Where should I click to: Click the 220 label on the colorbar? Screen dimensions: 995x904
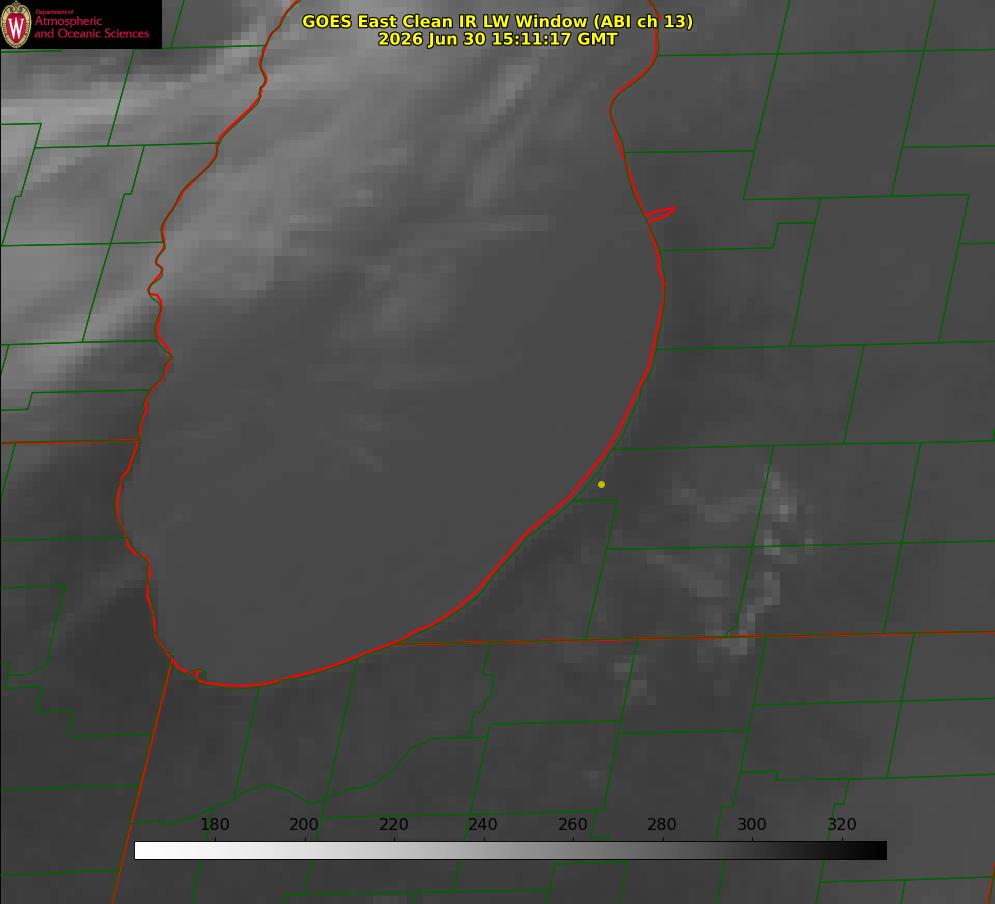pyautogui.click(x=393, y=824)
